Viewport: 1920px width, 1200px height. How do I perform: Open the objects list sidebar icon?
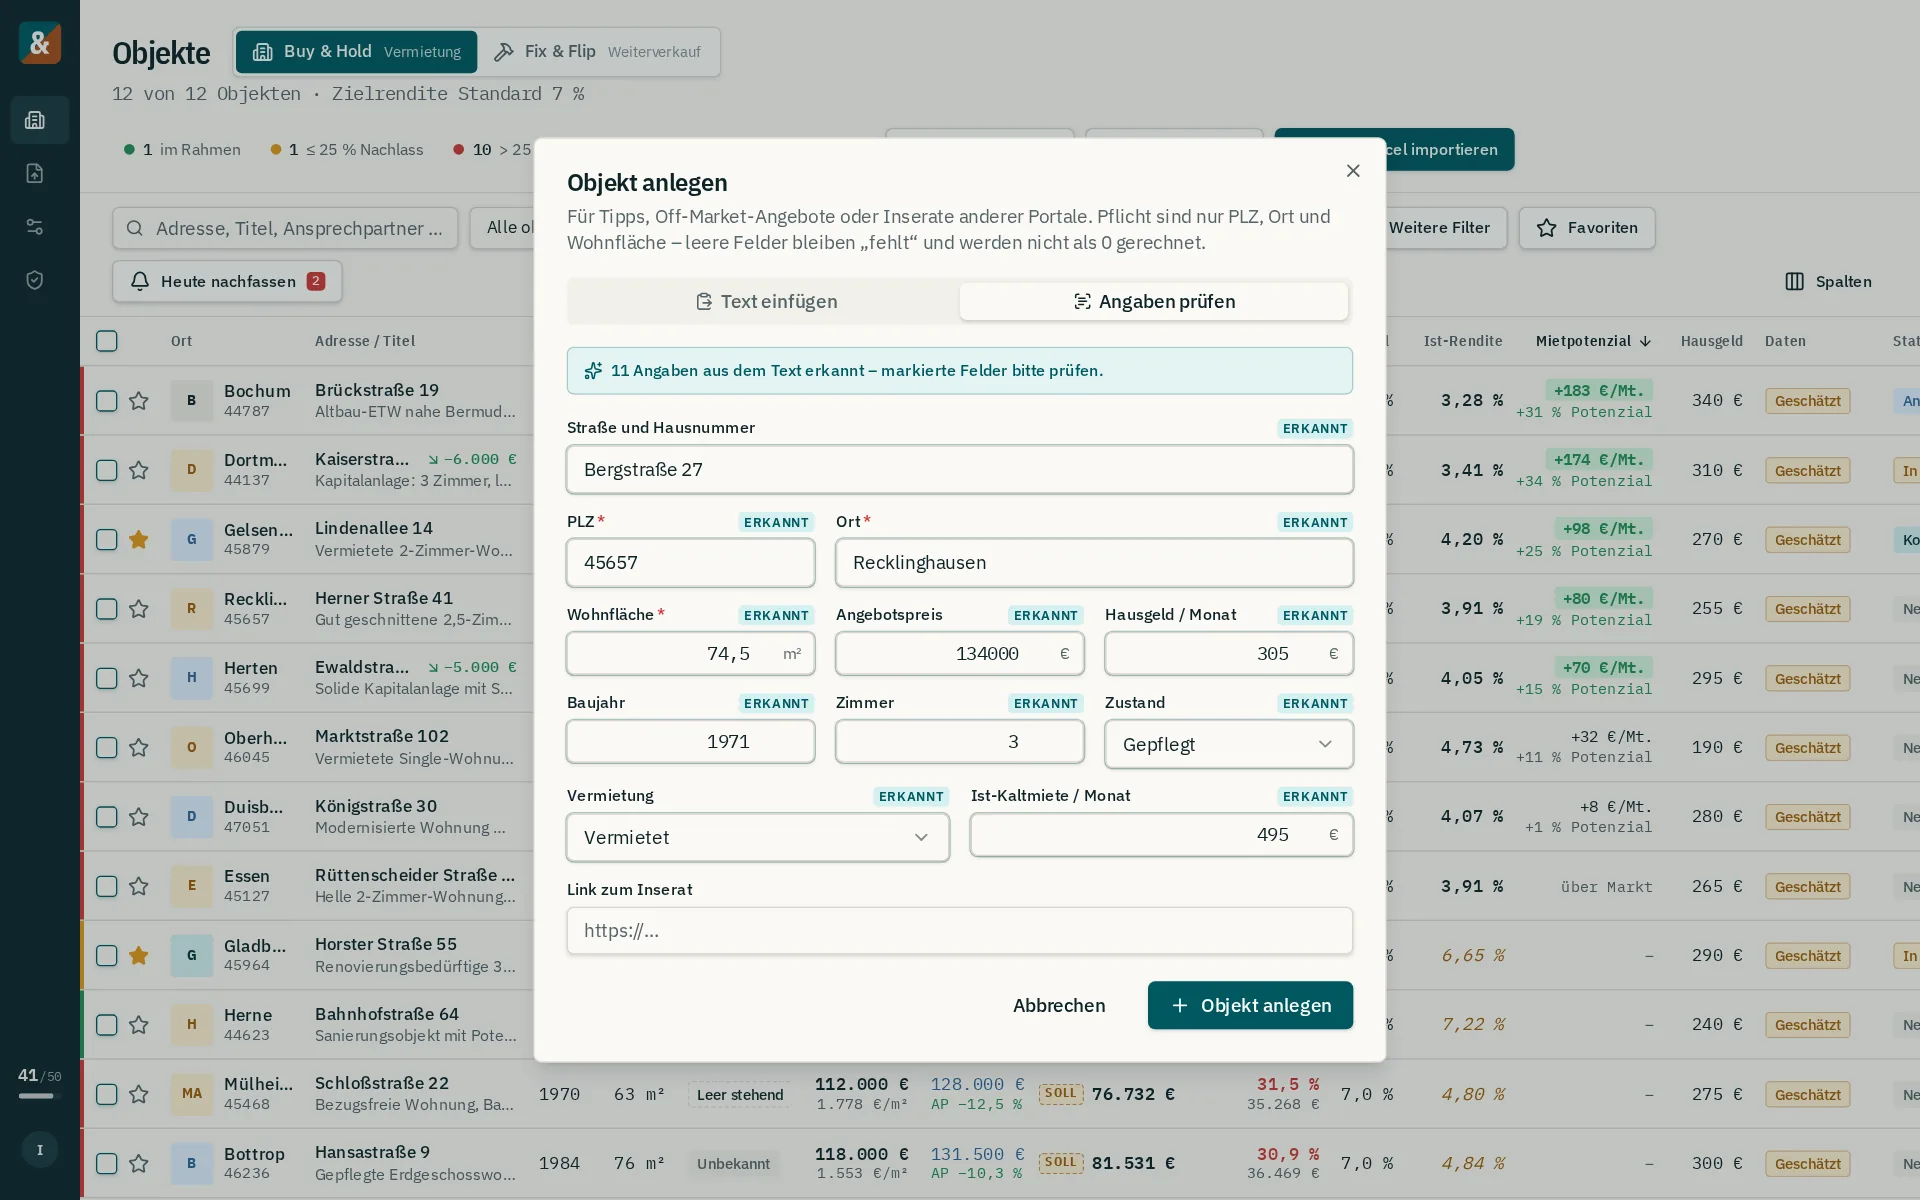[35, 120]
